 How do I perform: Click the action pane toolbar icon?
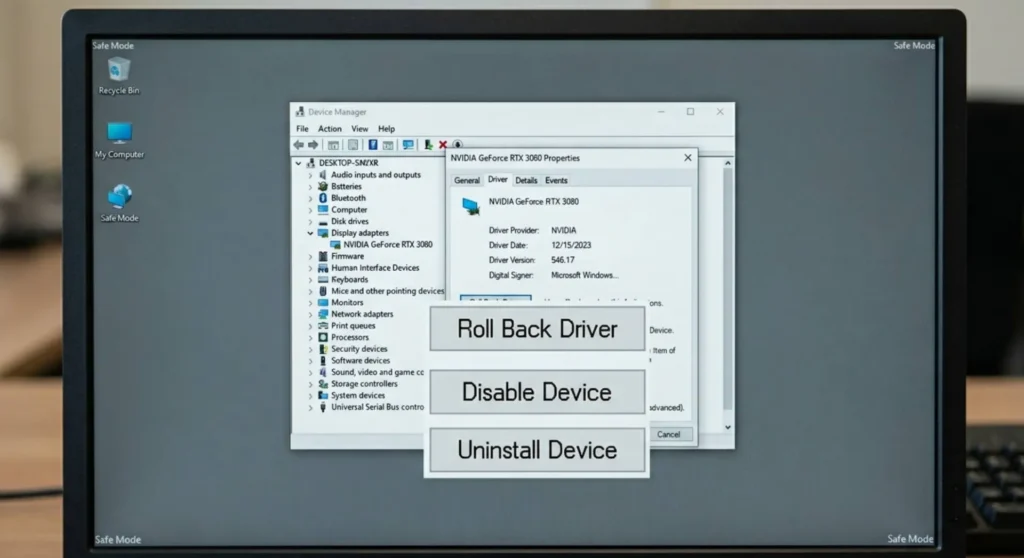click(388, 145)
